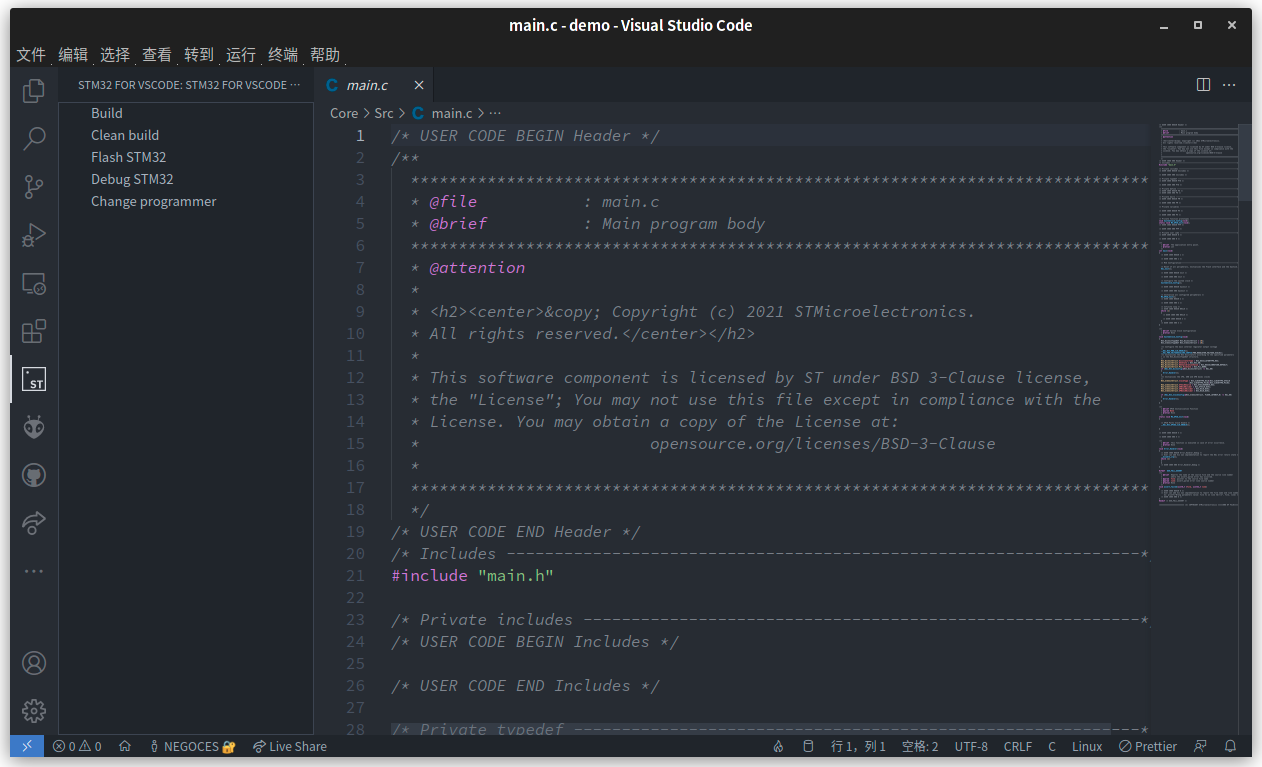
Task: Click Prettier status bar item
Action: (1148, 746)
